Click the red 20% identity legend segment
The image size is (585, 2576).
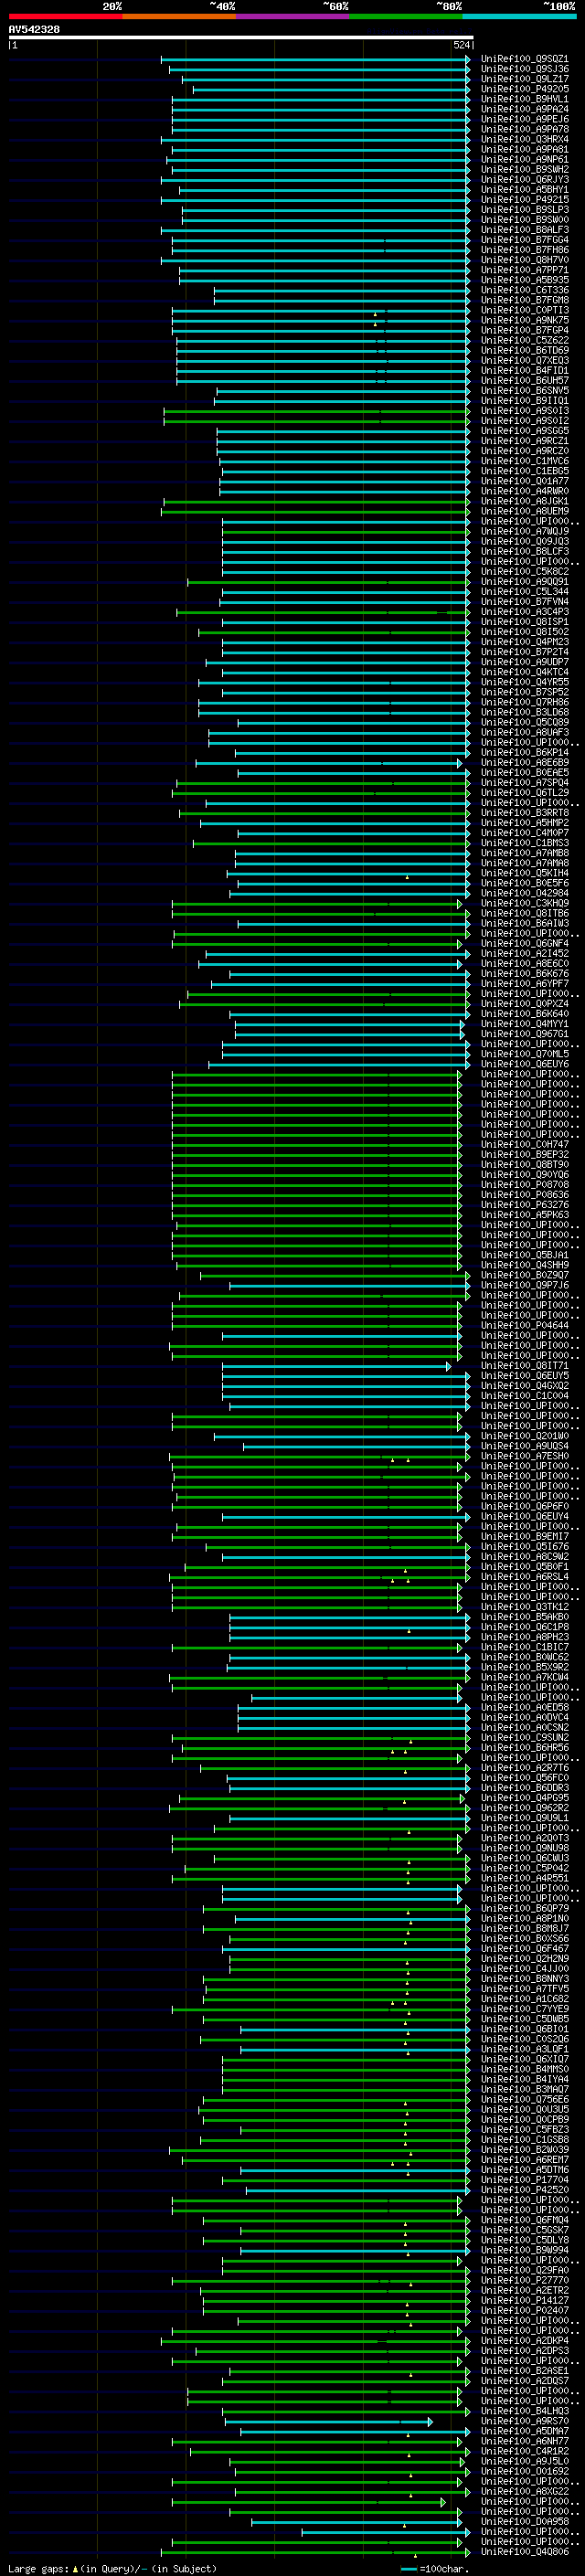click(65, 16)
